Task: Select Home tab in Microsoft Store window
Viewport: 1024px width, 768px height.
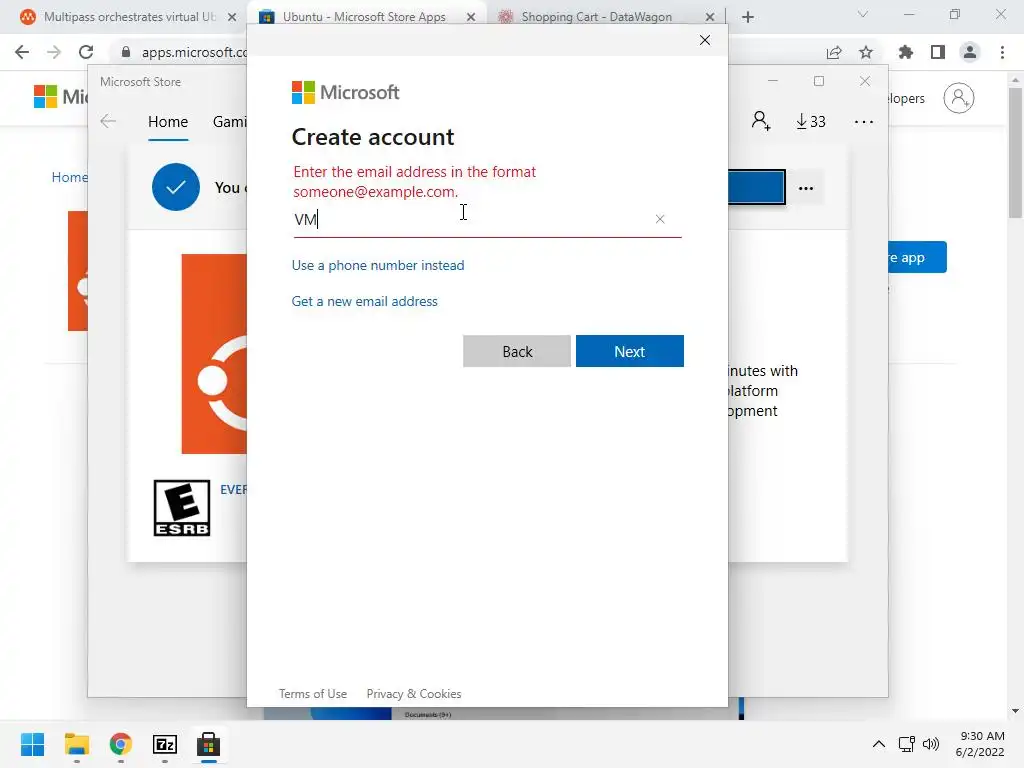Action: 168,121
